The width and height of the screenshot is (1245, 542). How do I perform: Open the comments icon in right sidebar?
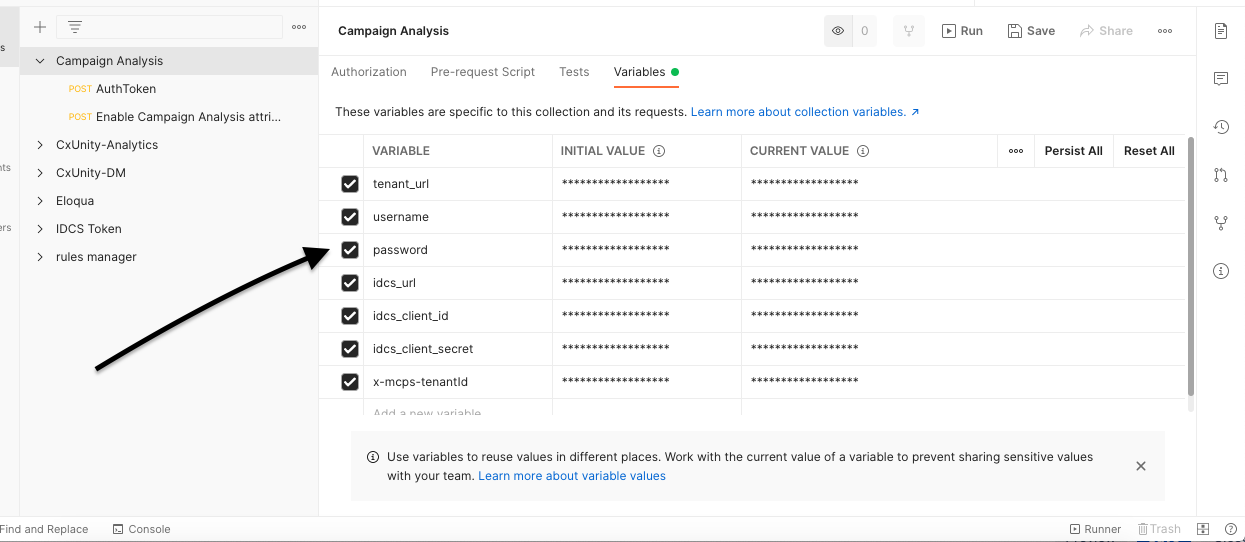tap(1220, 79)
